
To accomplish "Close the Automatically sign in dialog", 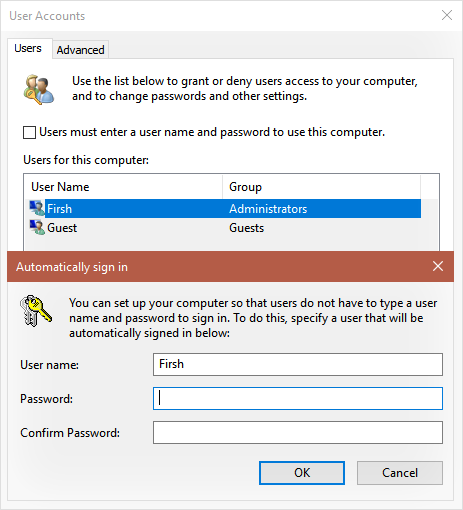I will click(438, 266).
